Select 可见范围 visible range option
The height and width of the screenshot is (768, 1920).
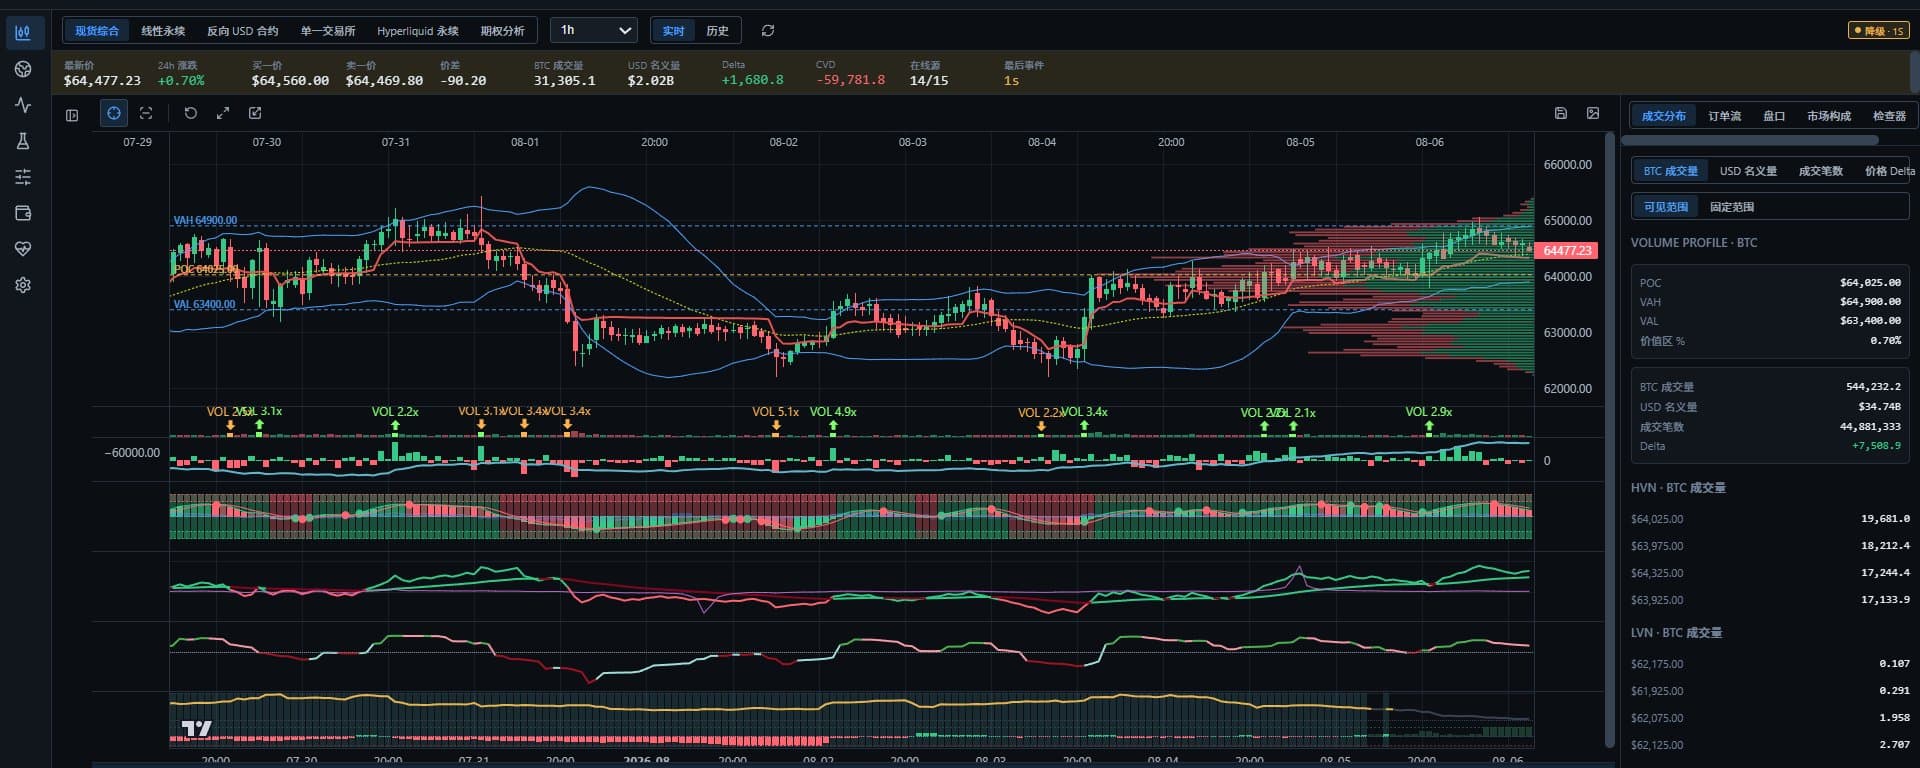pos(1666,207)
